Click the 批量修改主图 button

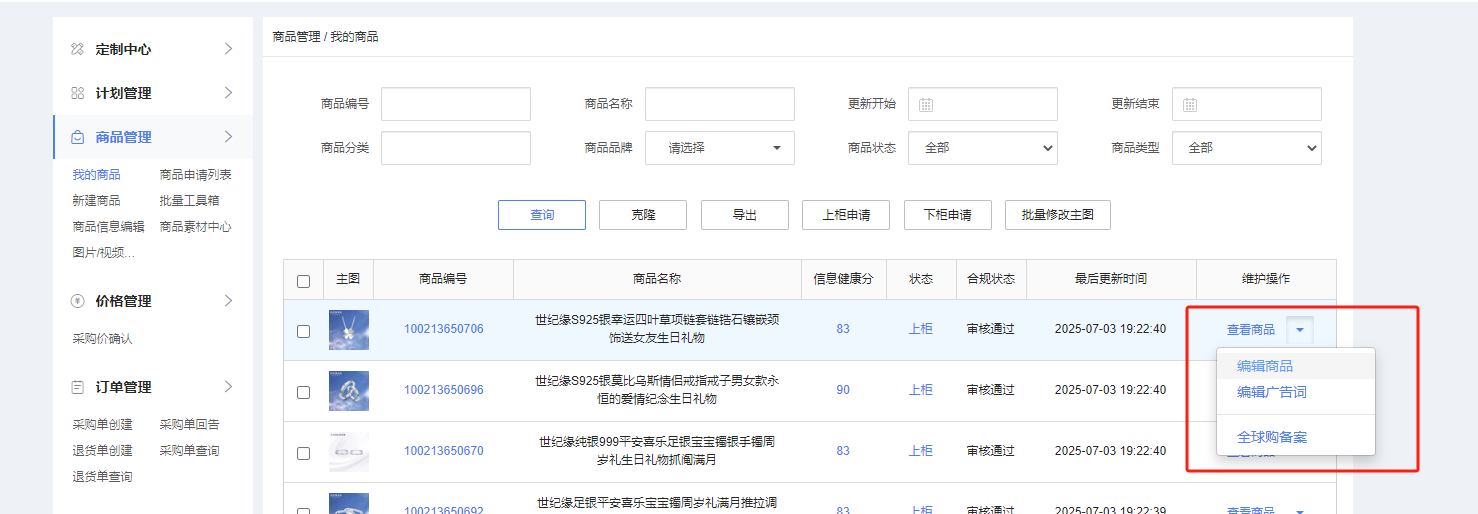point(1057,215)
